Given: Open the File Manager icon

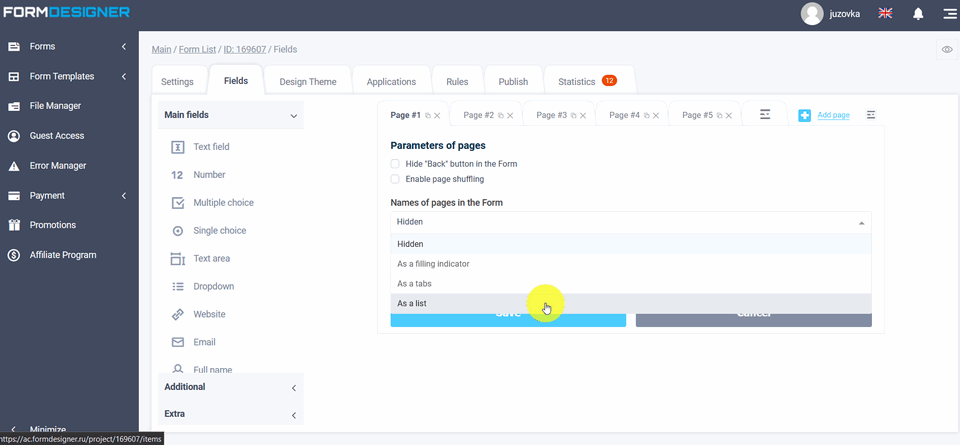Looking at the screenshot, I should pos(13,106).
